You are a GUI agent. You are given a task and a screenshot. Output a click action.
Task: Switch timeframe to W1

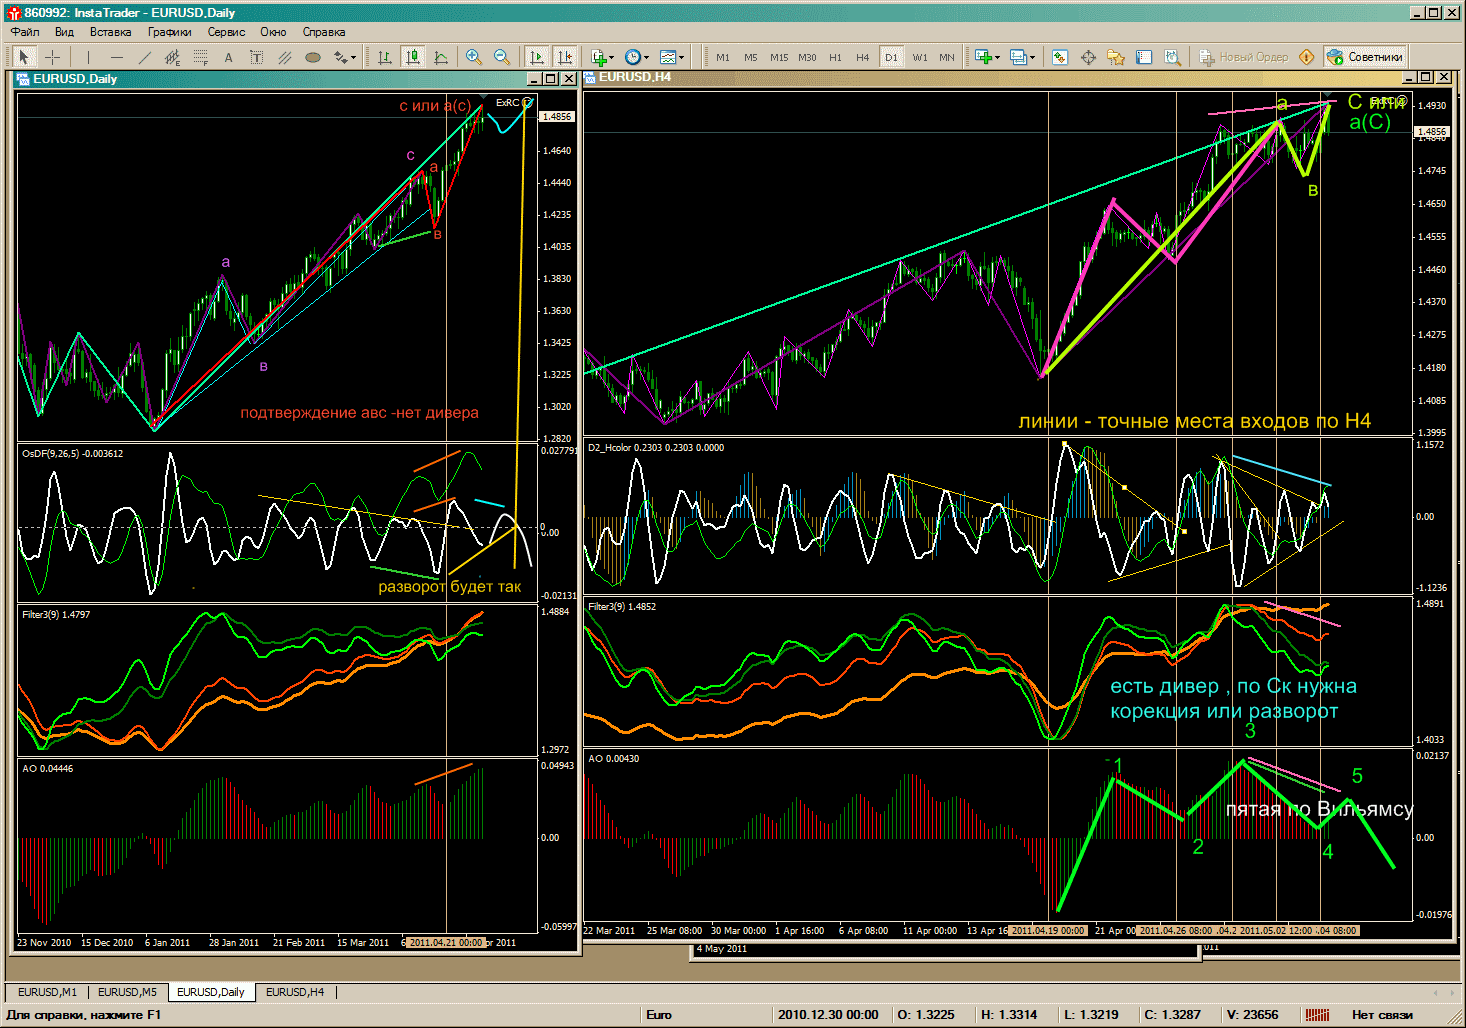click(919, 57)
